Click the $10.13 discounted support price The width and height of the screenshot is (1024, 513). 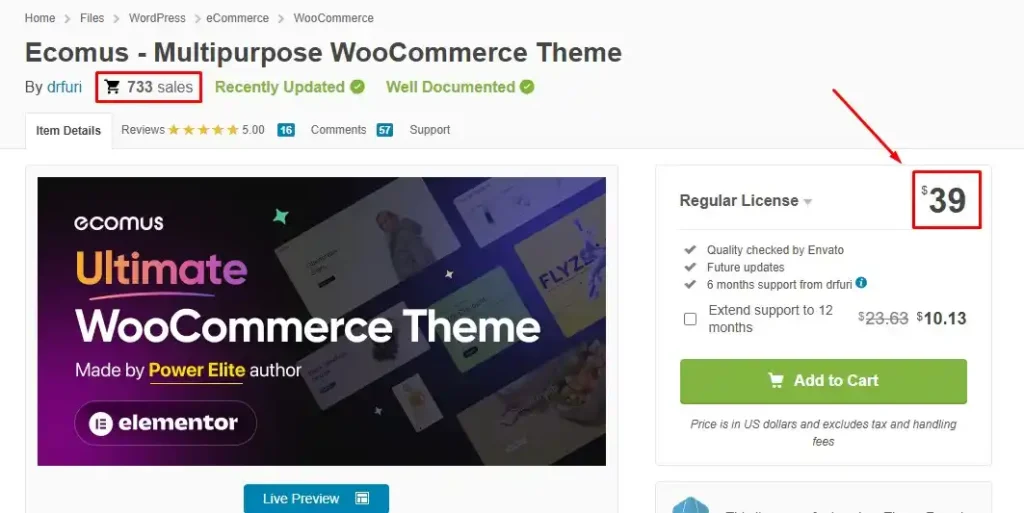941,319
